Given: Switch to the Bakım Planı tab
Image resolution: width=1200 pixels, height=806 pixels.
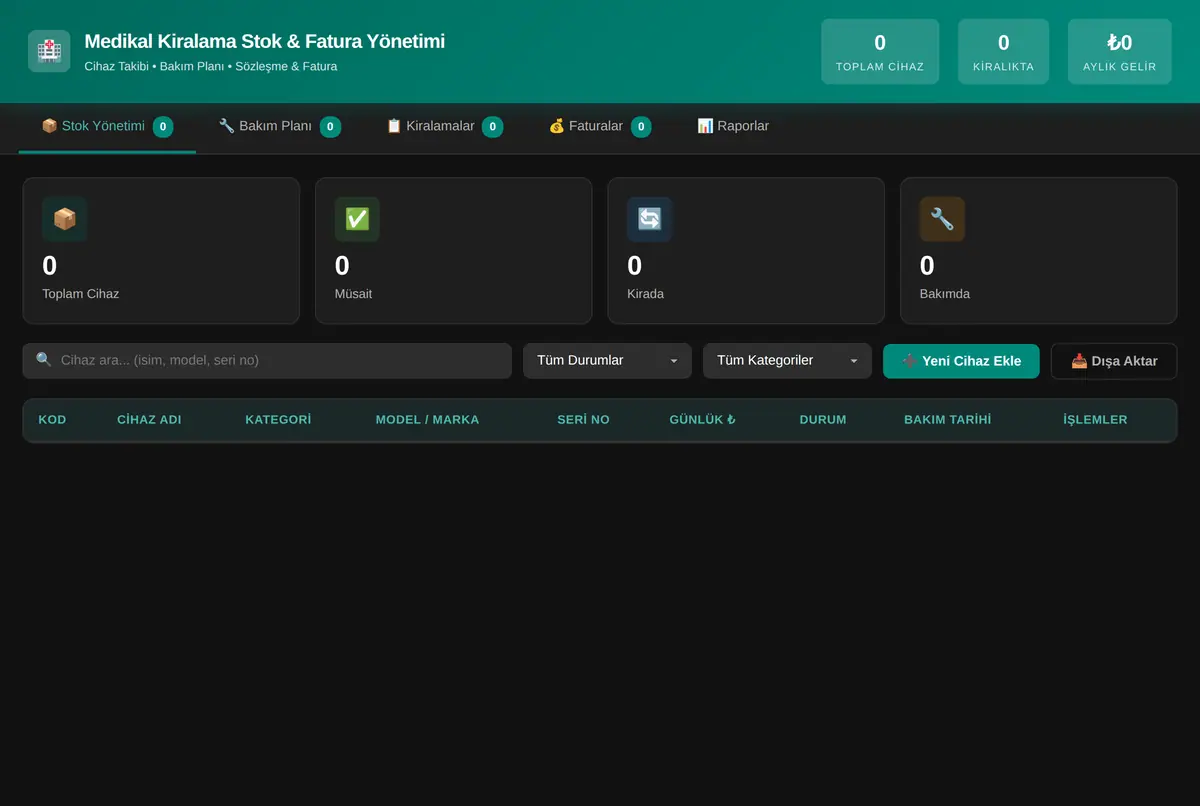Looking at the screenshot, I should pos(279,127).
